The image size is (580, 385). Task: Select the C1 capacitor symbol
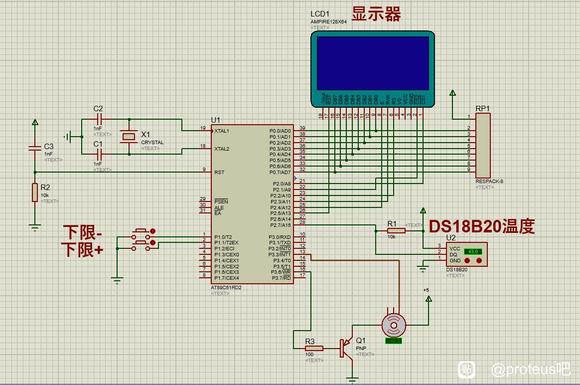click(x=99, y=154)
